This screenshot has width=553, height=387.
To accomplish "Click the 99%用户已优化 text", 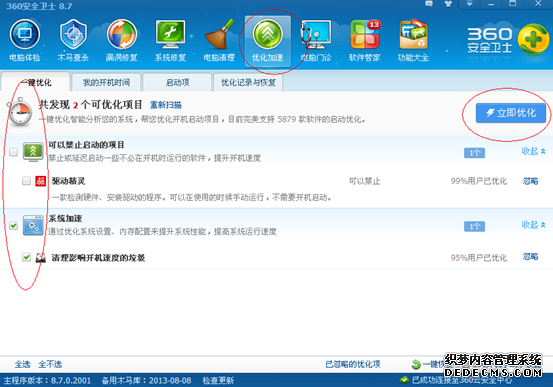I will [479, 181].
